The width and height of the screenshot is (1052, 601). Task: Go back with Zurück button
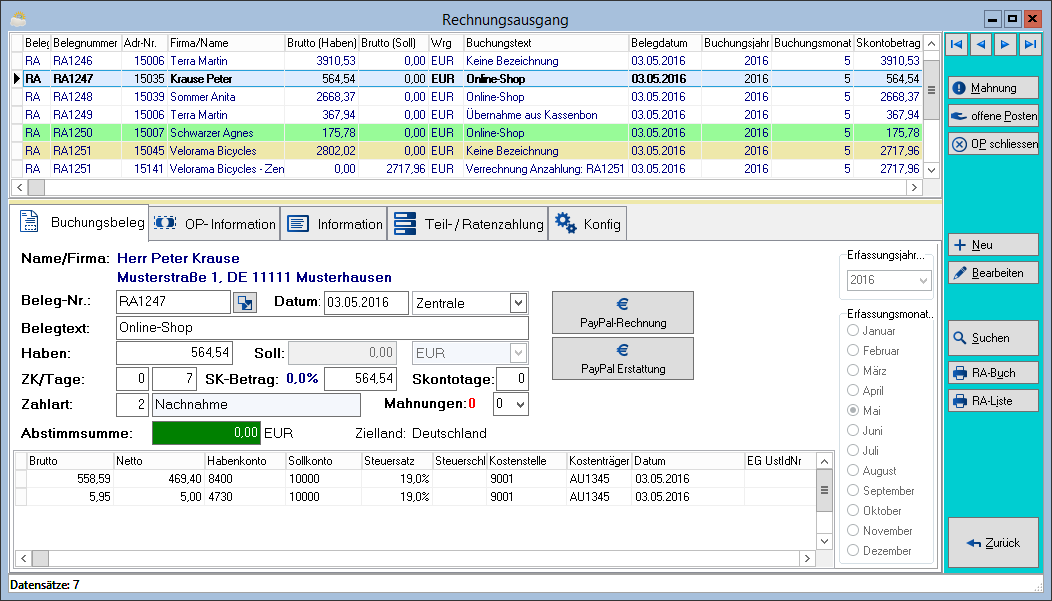pyautogui.click(x=993, y=543)
